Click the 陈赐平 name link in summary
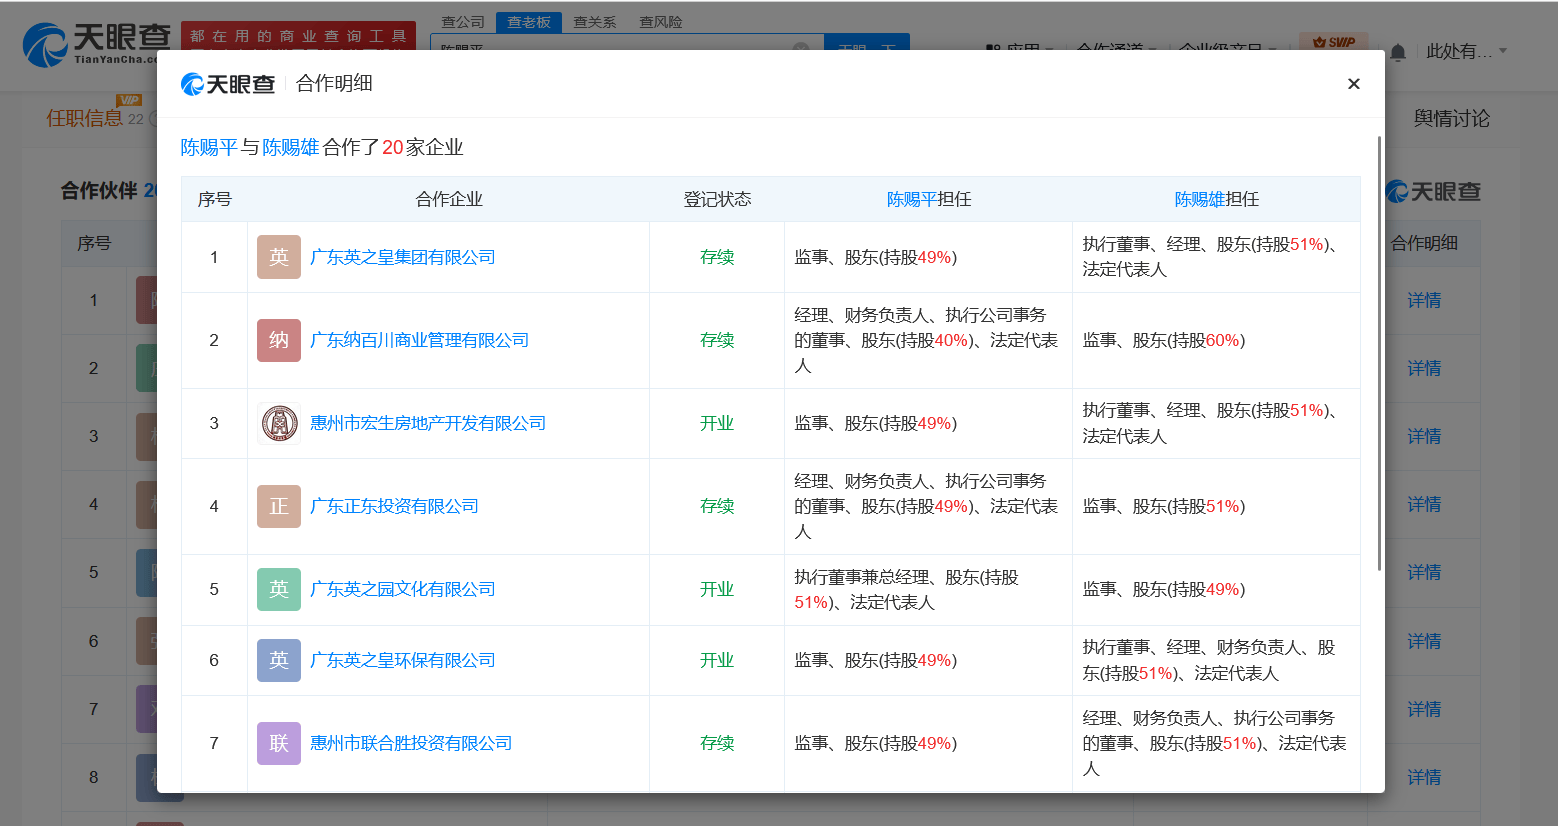The height and width of the screenshot is (826, 1558). (208, 147)
